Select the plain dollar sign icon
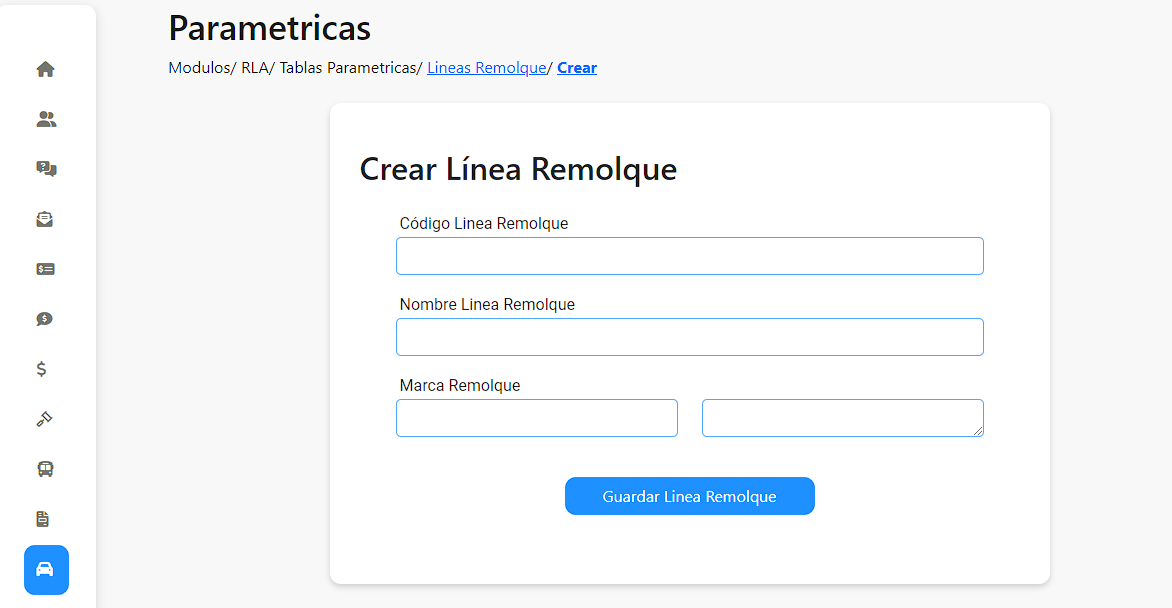The width and height of the screenshot is (1172, 608). pyautogui.click(x=41, y=369)
